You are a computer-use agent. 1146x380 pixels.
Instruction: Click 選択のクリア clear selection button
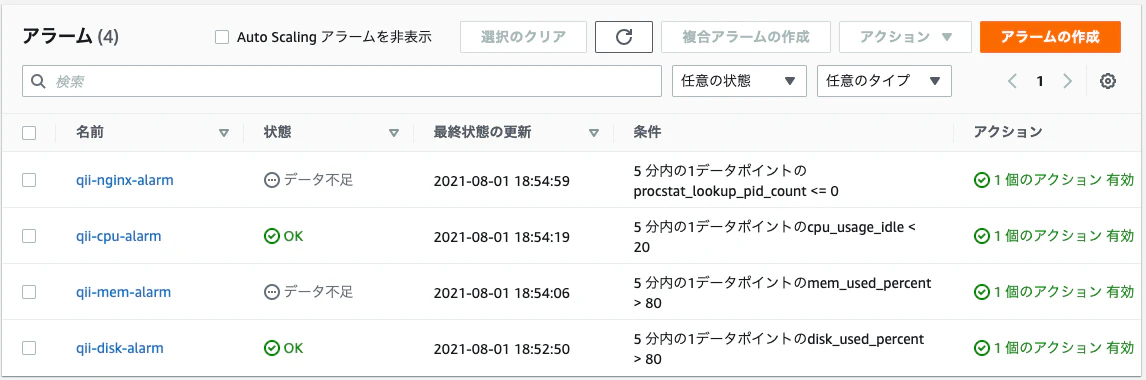(523, 37)
